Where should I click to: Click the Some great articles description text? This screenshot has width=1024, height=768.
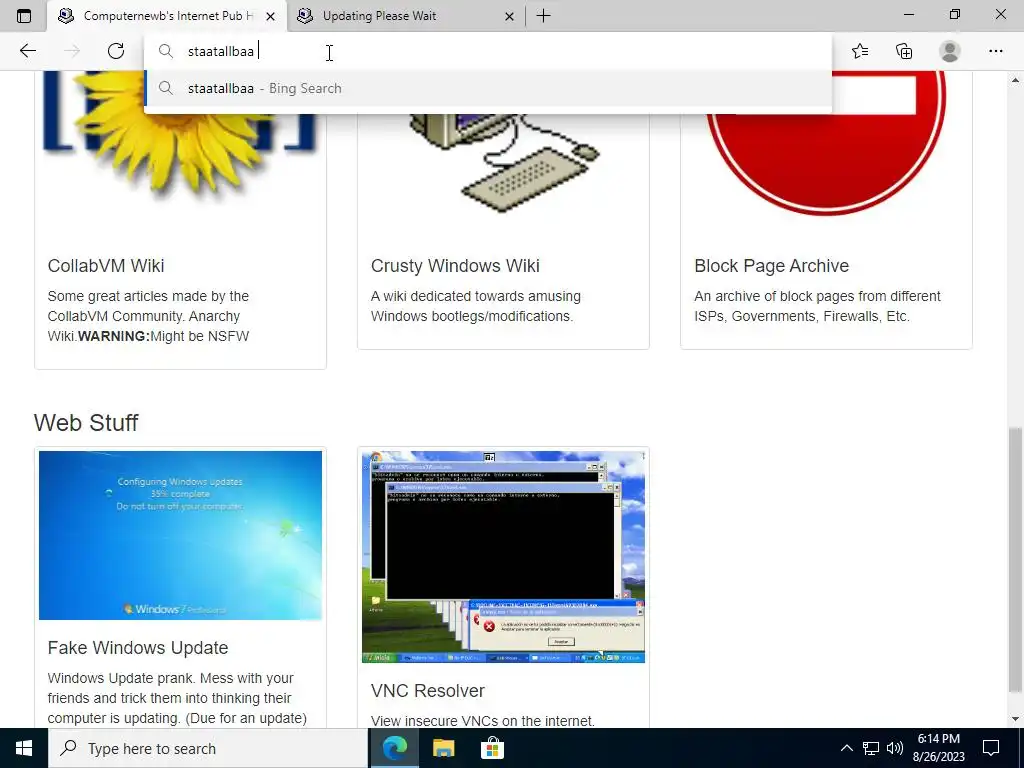click(x=148, y=316)
